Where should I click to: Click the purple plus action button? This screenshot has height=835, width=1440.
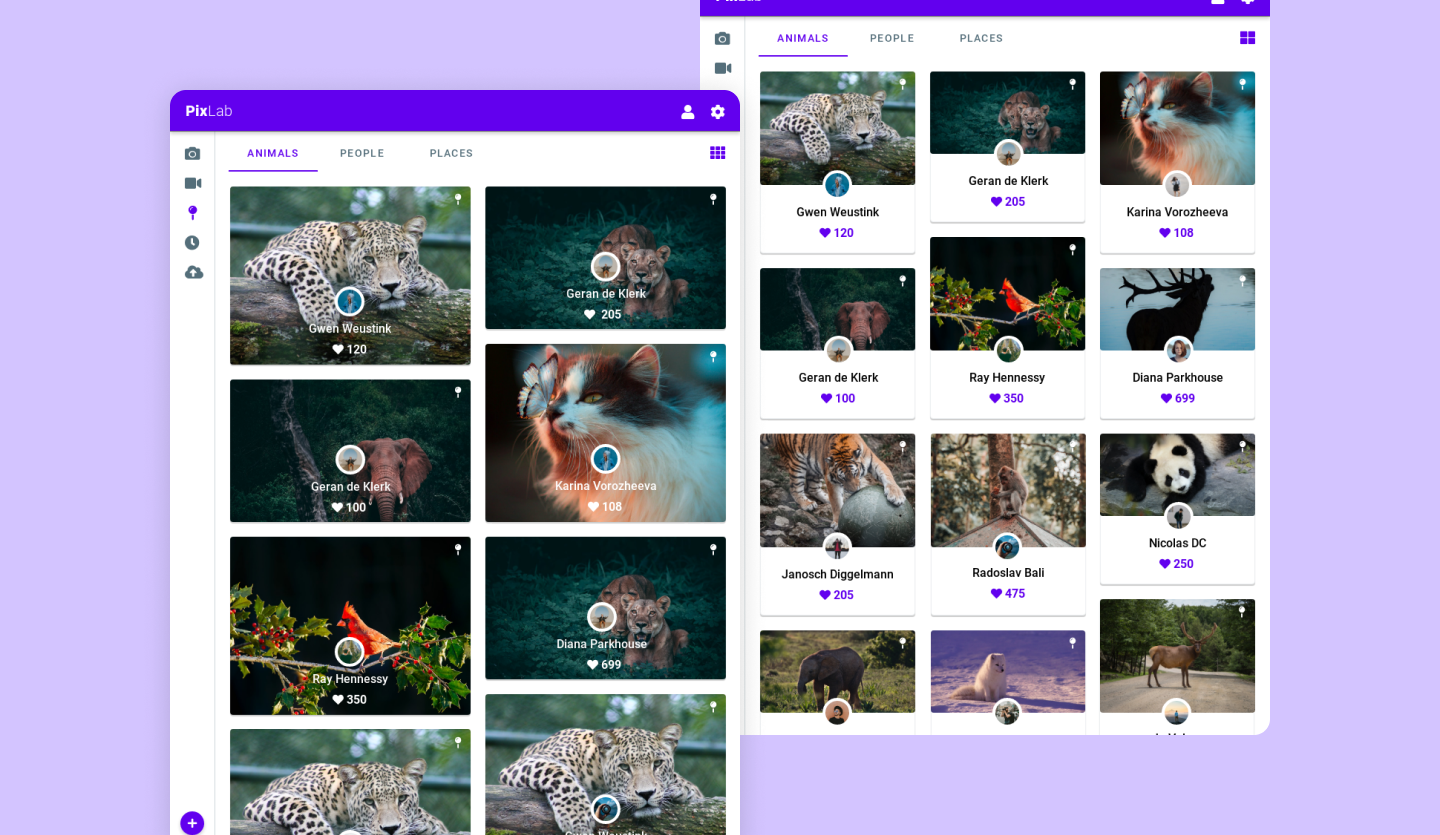click(192, 822)
